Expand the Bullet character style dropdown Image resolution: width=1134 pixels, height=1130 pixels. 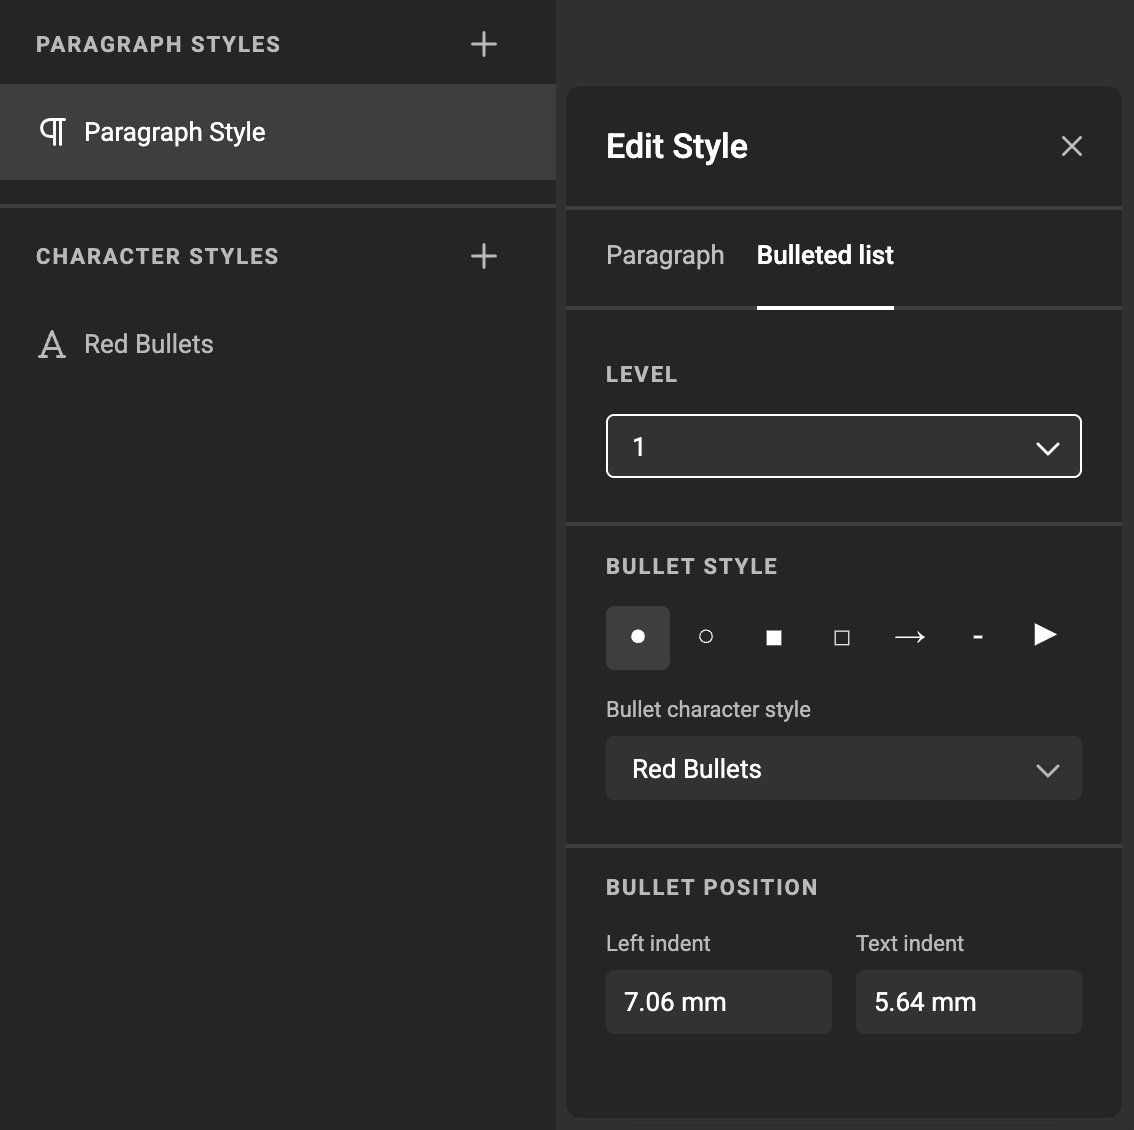click(x=843, y=769)
